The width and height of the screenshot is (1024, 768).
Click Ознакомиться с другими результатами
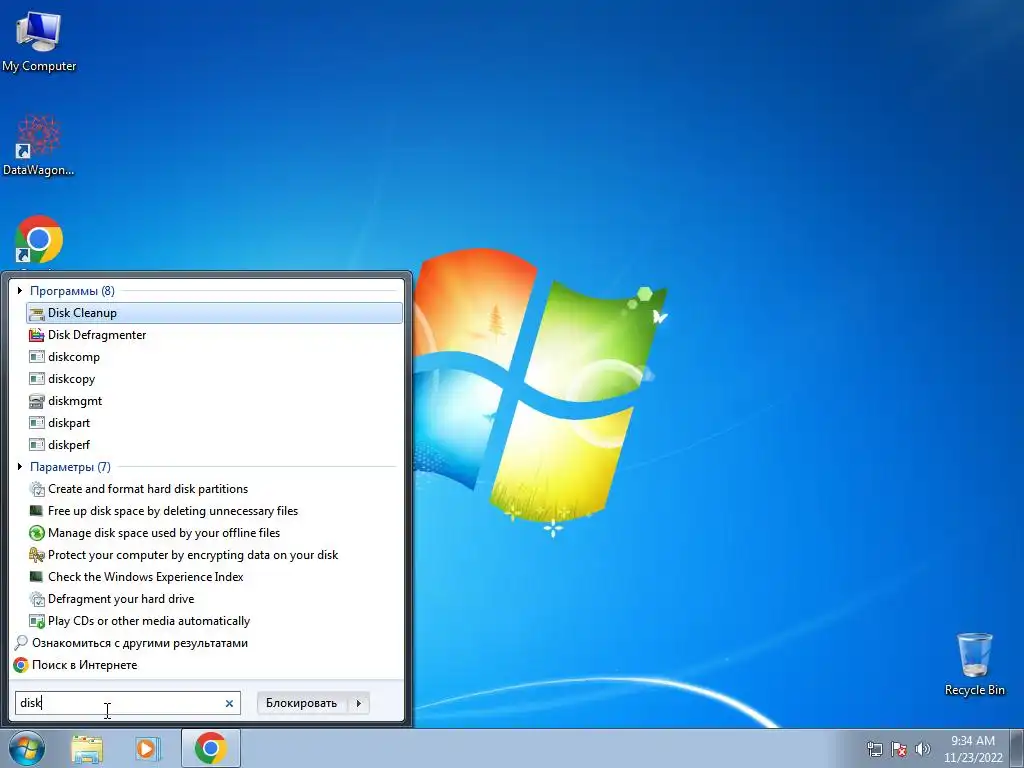tap(140, 643)
